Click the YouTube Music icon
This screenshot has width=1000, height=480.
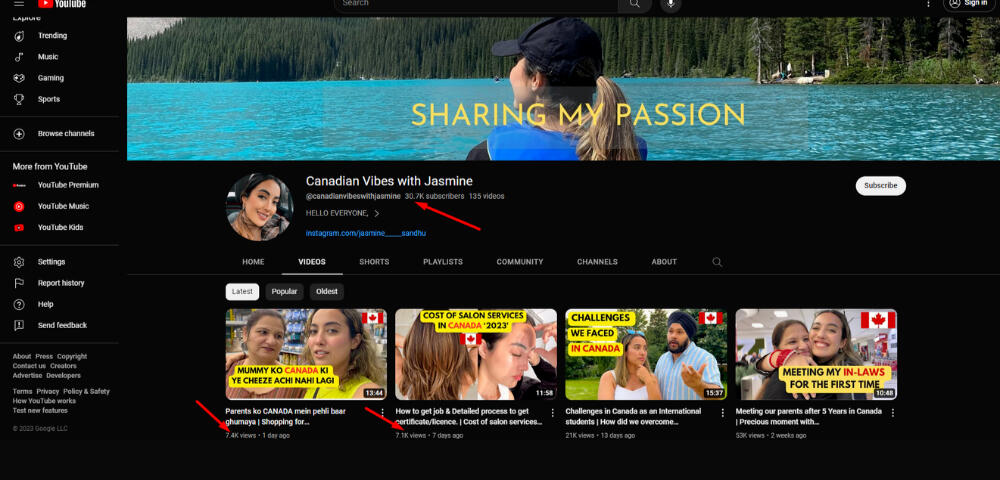pos(19,207)
